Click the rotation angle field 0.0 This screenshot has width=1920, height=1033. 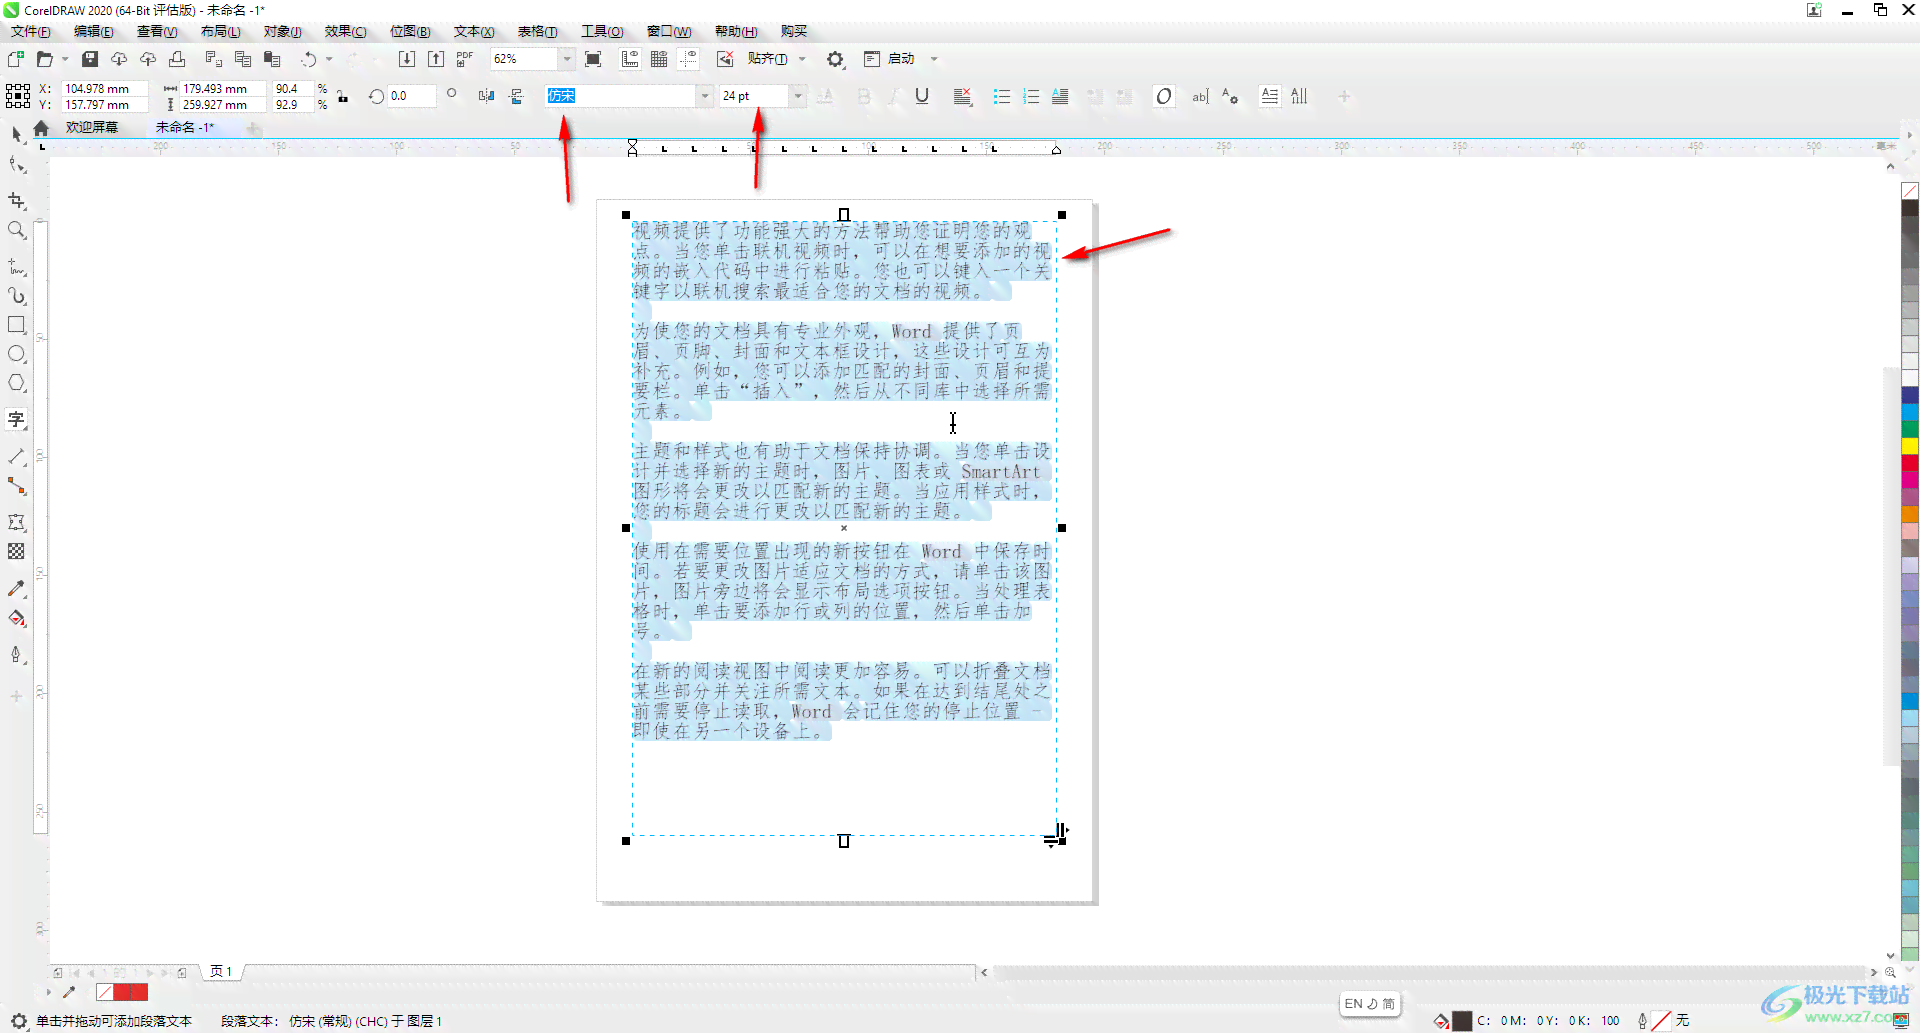pyautogui.click(x=412, y=96)
